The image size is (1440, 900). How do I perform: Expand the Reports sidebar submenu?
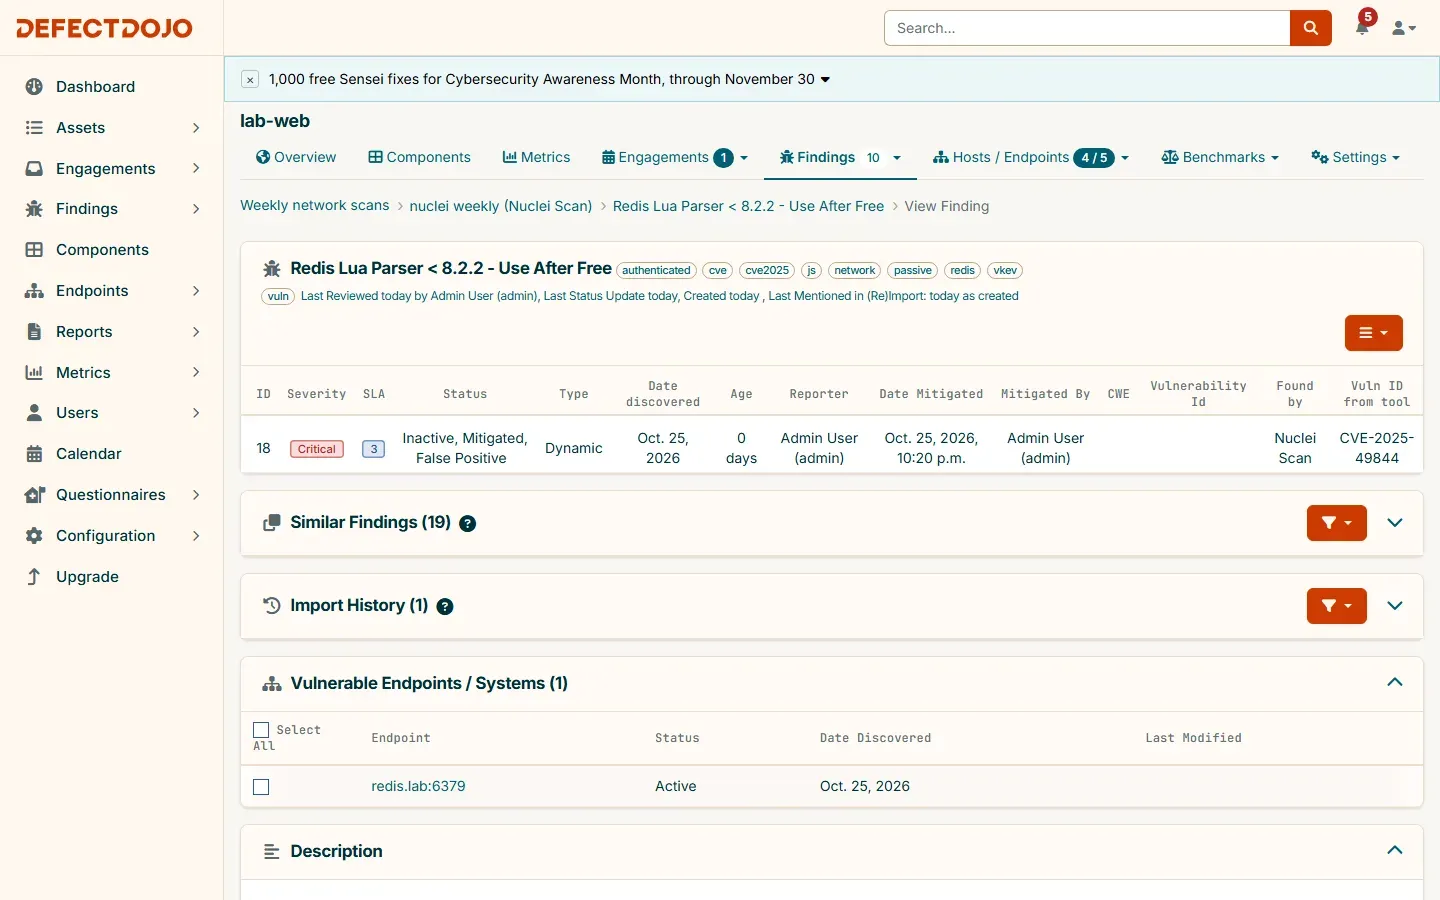tap(196, 332)
